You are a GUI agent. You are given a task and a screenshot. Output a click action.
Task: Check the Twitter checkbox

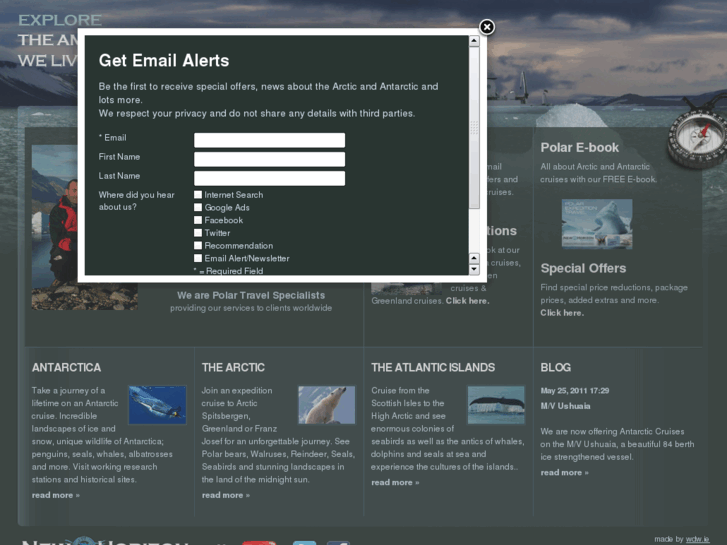198,233
